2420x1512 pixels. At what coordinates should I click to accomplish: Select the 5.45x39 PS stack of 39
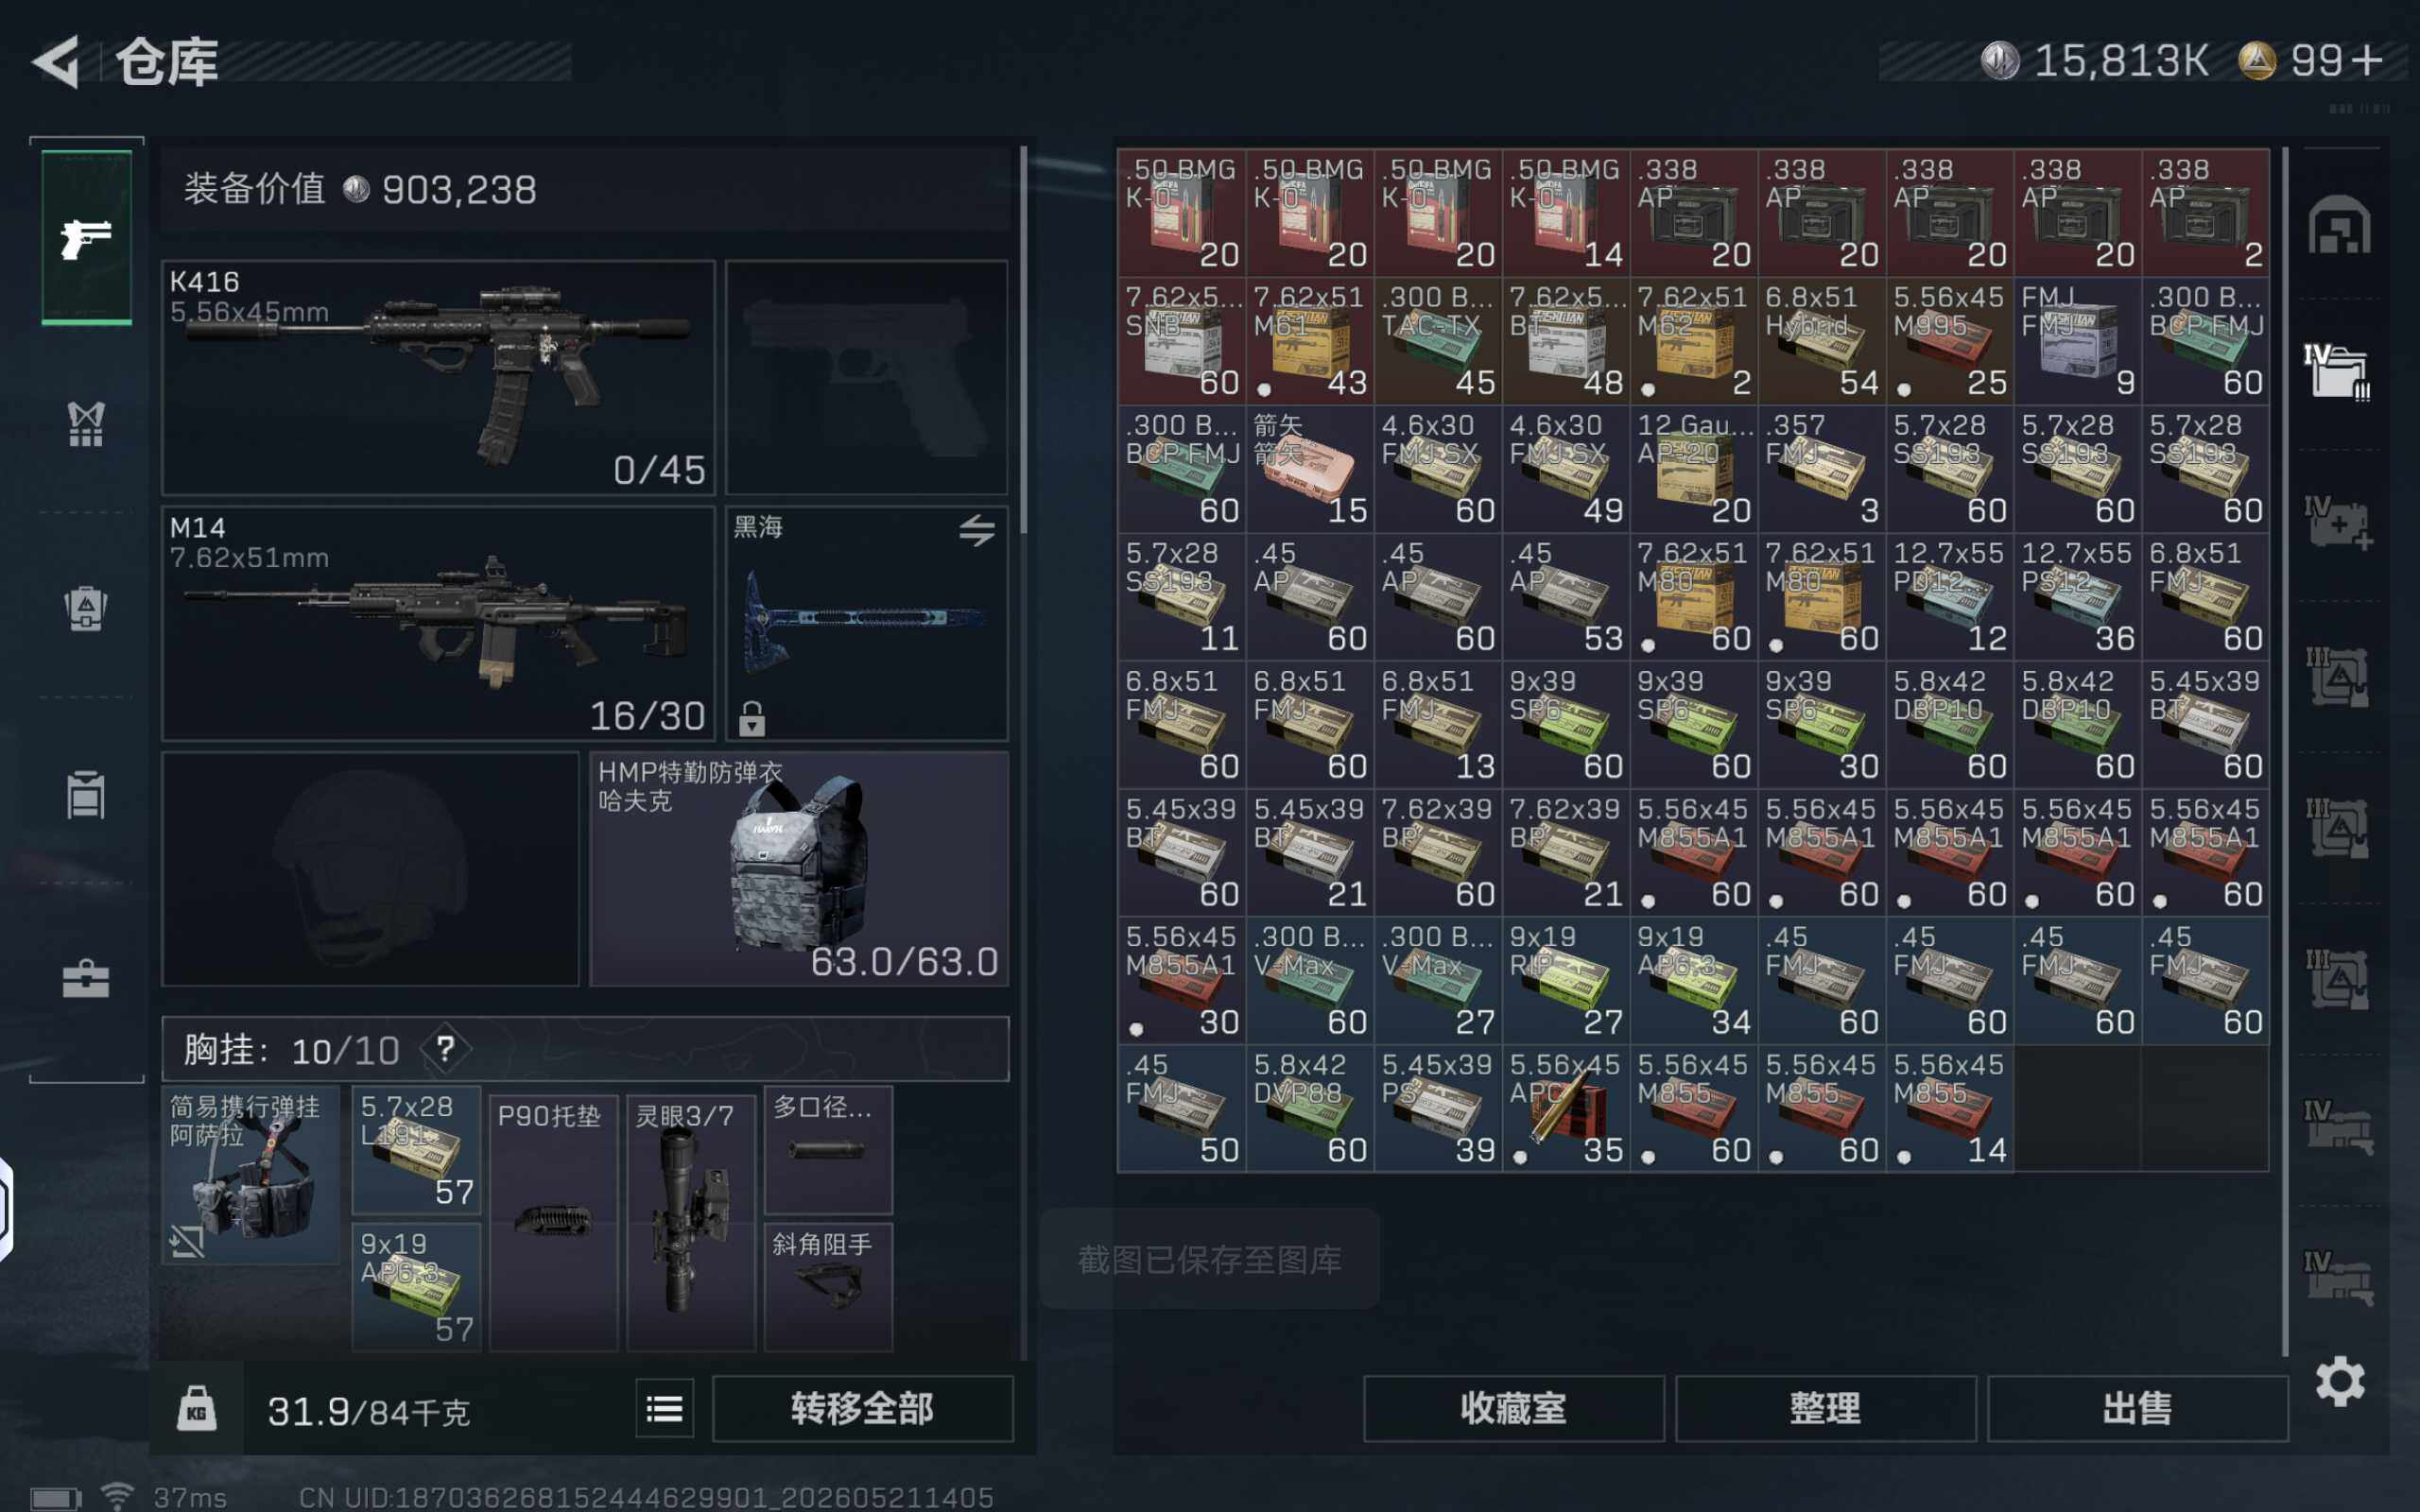pos(1438,1109)
